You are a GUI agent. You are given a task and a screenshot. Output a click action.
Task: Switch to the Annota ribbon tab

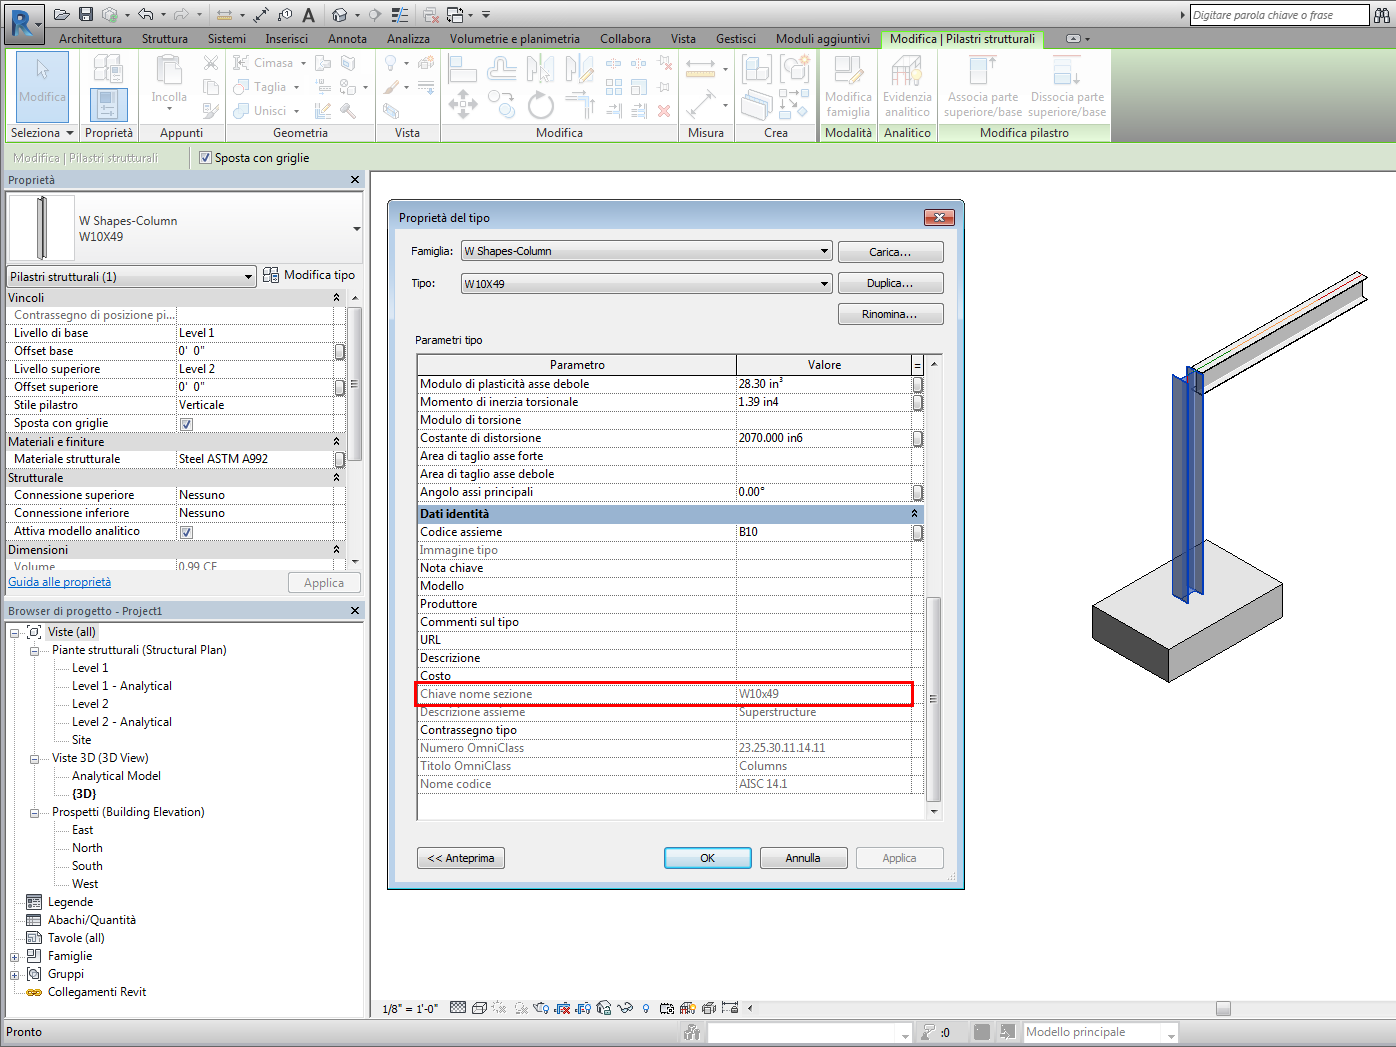(347, 39)
